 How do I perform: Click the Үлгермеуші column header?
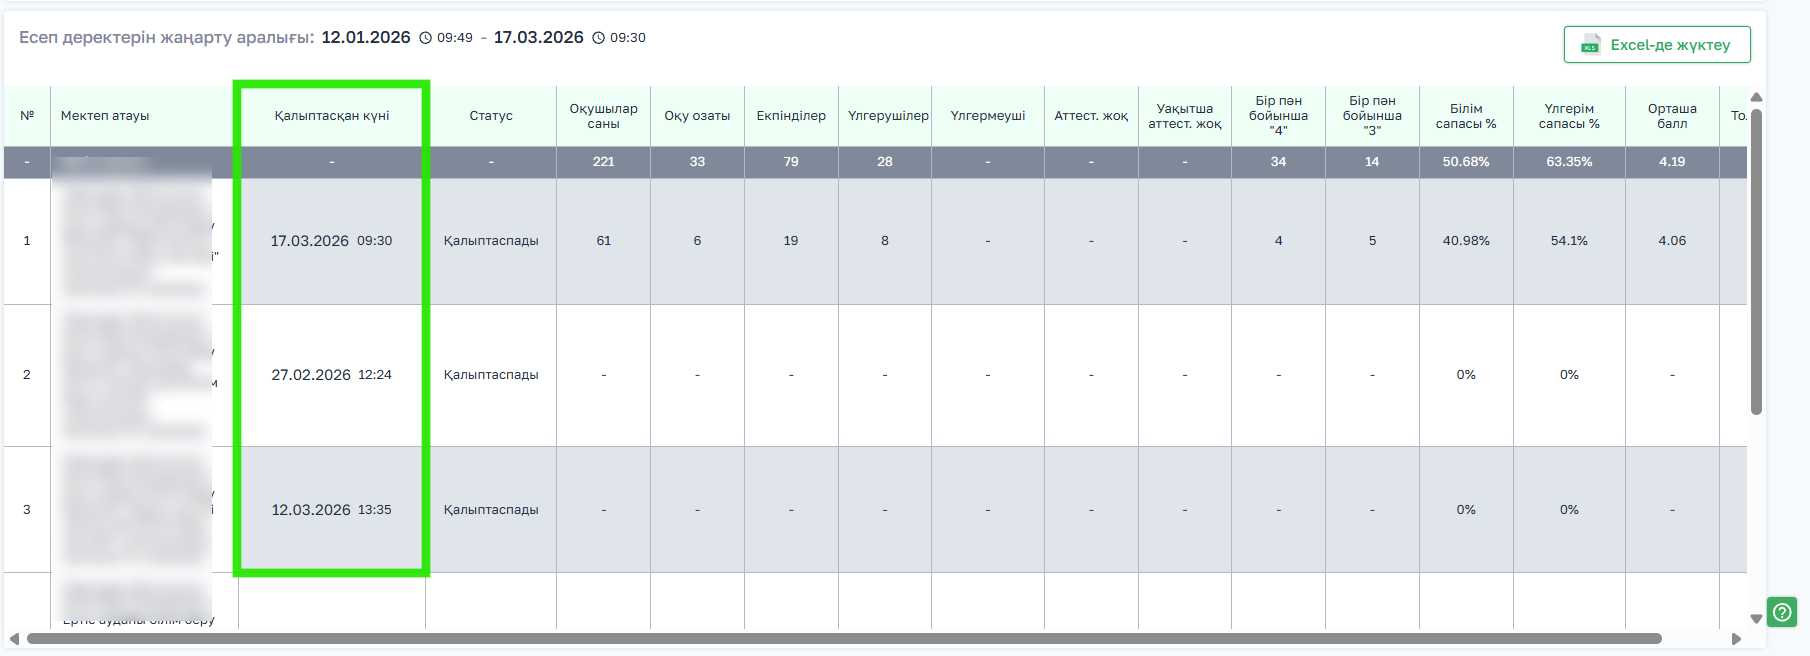pyautogui.click(x=988, y=116)
